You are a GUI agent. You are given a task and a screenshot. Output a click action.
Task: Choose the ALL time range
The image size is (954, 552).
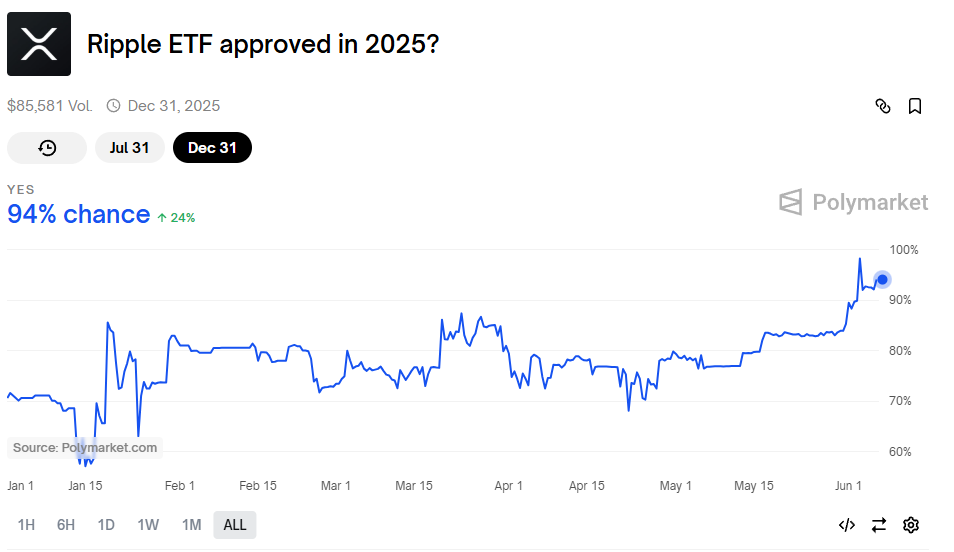click(x=234, y=525)
